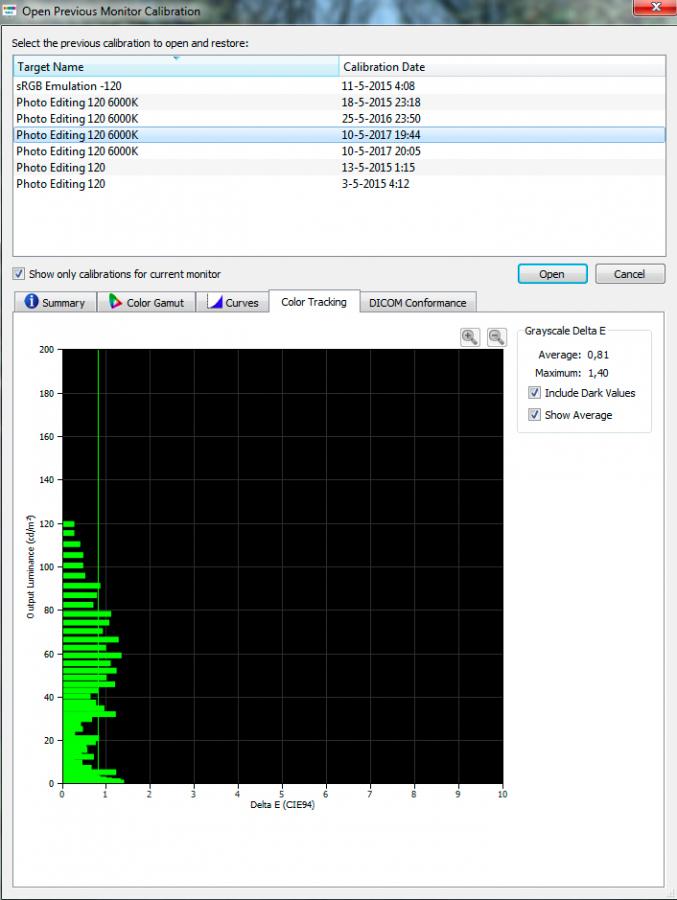Zoom in on the Delta E chart
This screenshot has height=900, width=677.
(470, 337)
